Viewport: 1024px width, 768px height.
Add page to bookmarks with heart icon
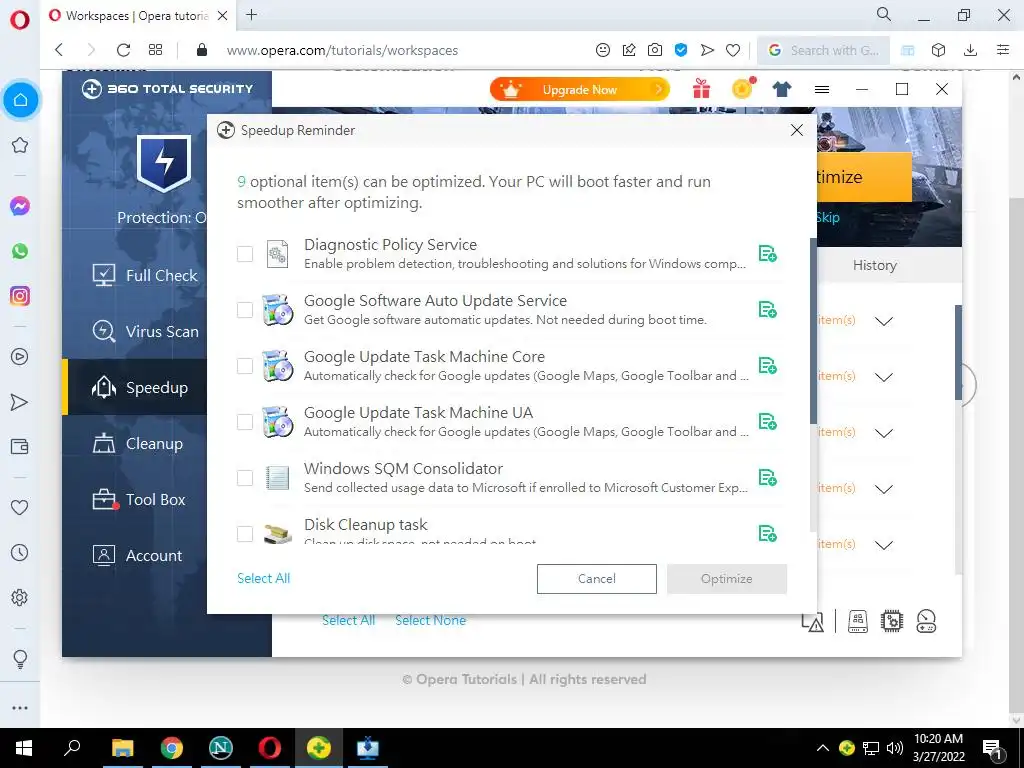pyautogui.click(x=733, y=50)
